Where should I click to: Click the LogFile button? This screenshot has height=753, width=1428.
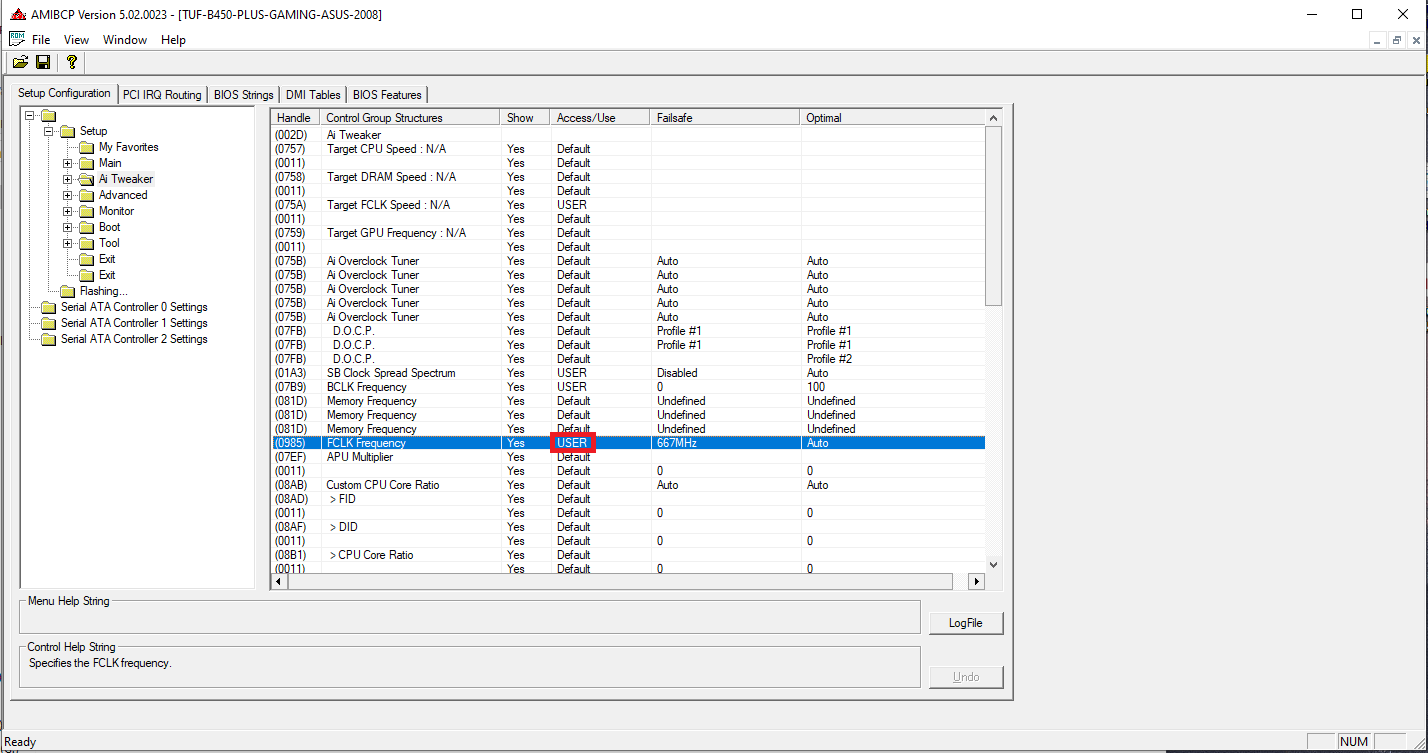[x=966, y=623]
